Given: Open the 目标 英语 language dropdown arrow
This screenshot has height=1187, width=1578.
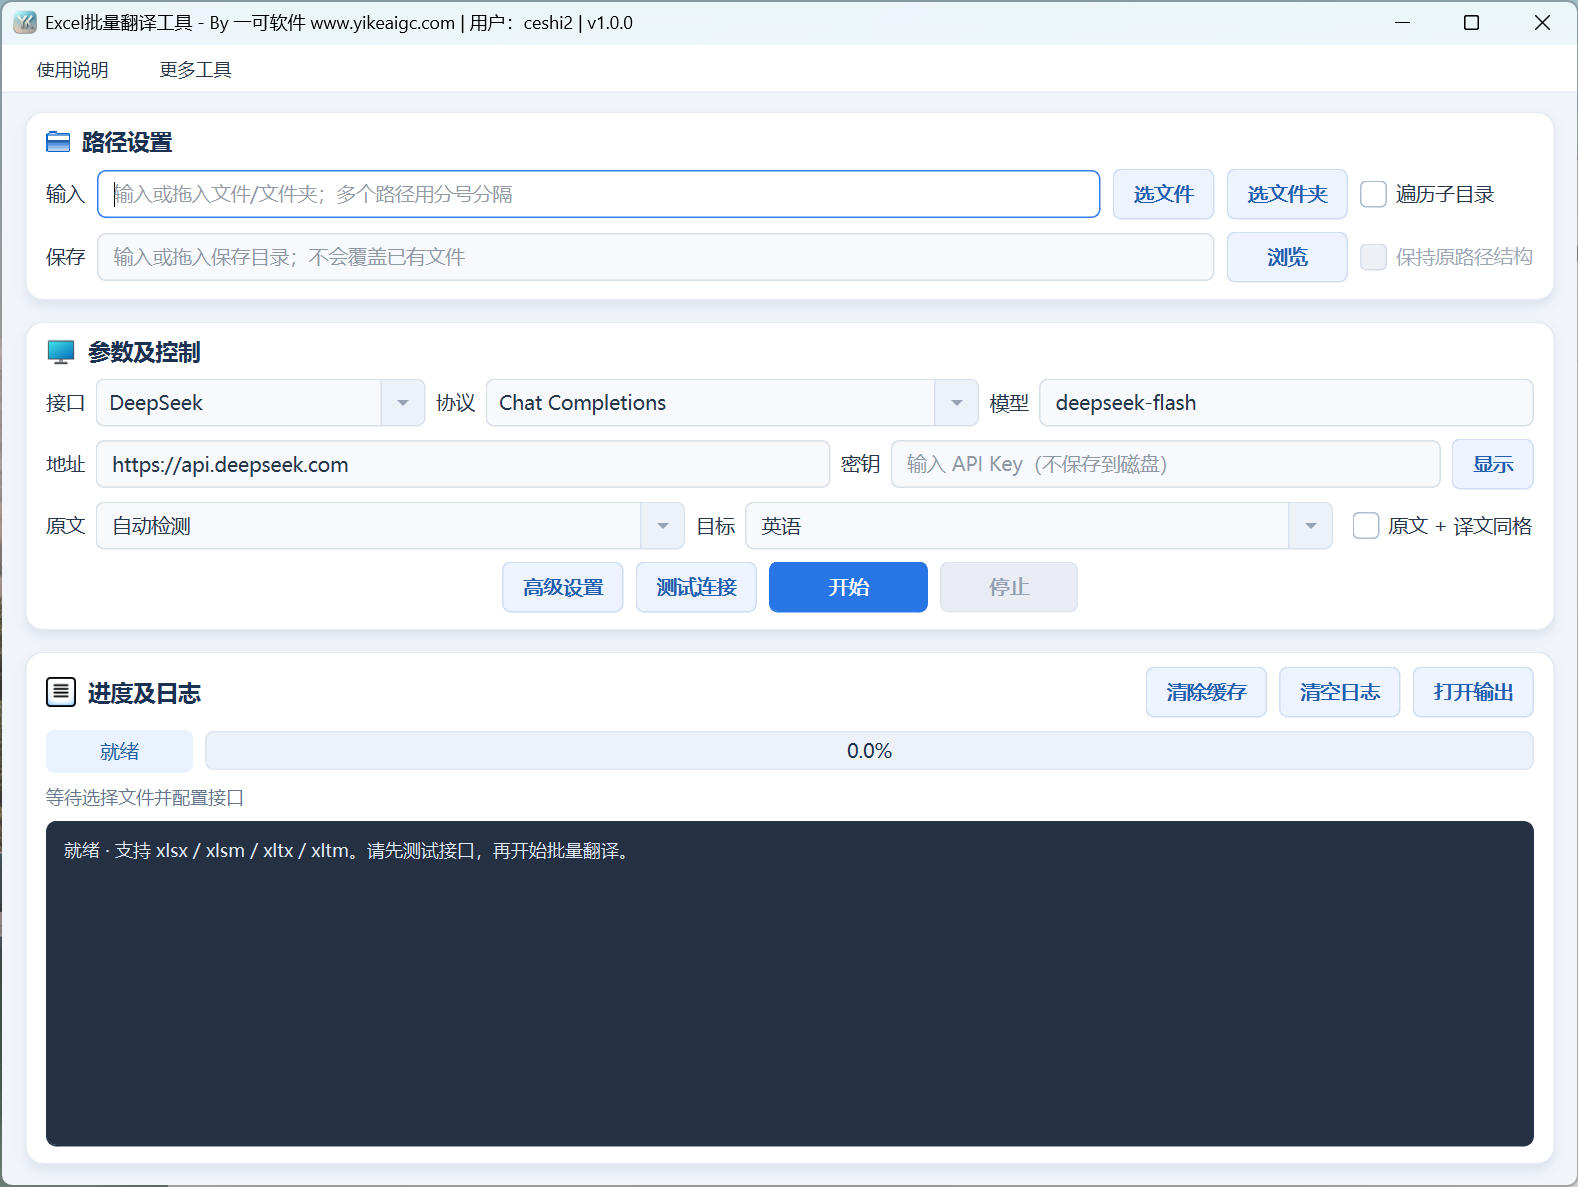Looking at the screenshot, I should [x=1310, y=526].
